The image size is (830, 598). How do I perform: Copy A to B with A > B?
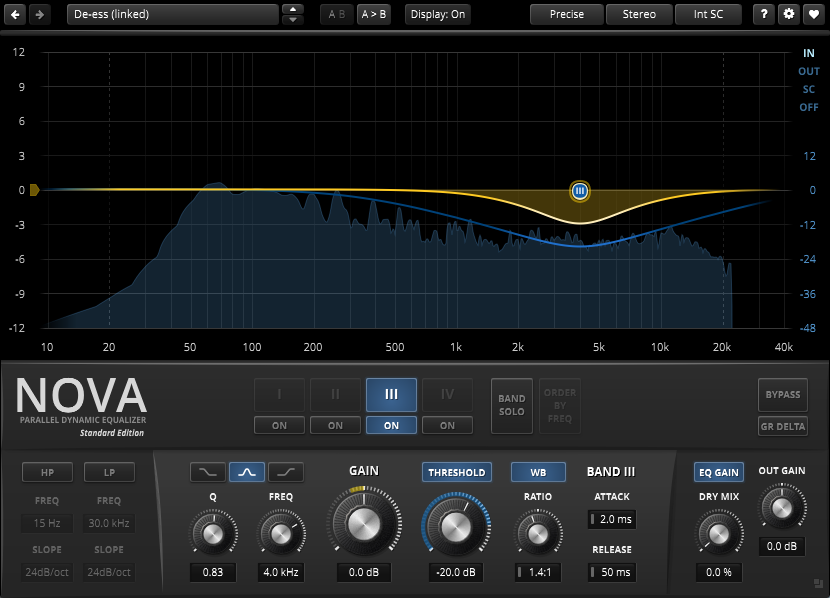pyautogui.click(x=374, y=14)
